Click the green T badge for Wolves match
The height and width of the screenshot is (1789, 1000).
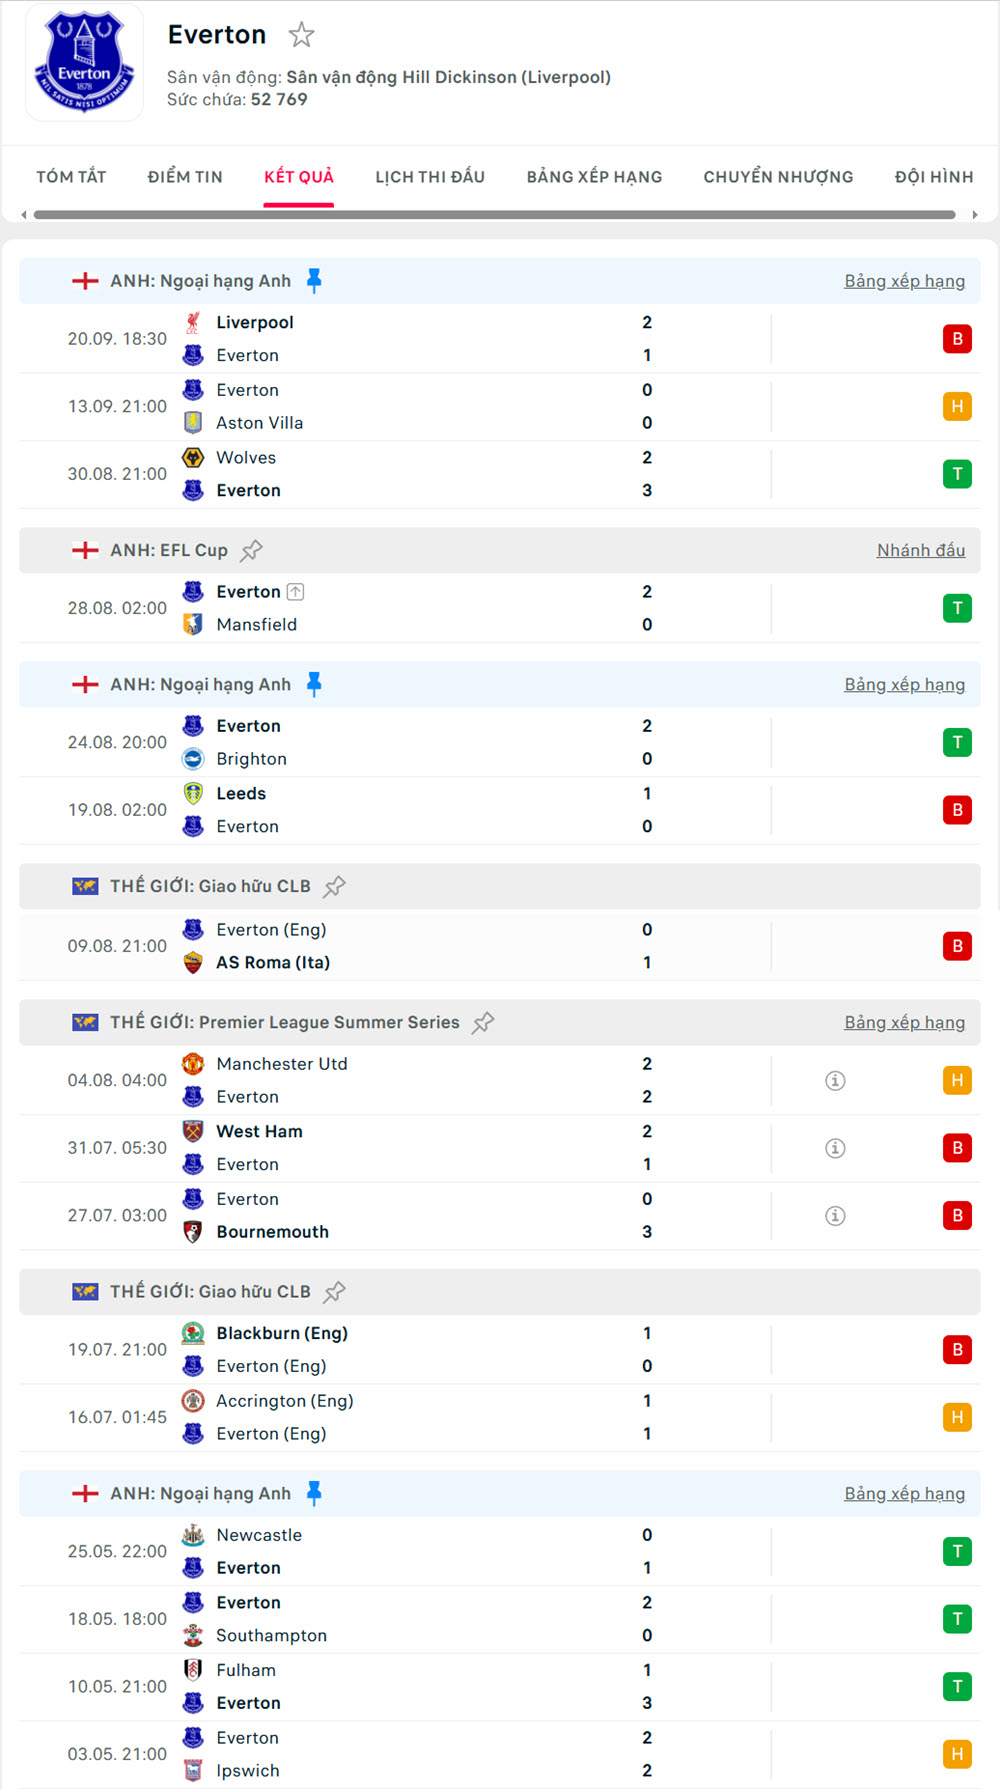pyautogui.click(x=957, y=474)
